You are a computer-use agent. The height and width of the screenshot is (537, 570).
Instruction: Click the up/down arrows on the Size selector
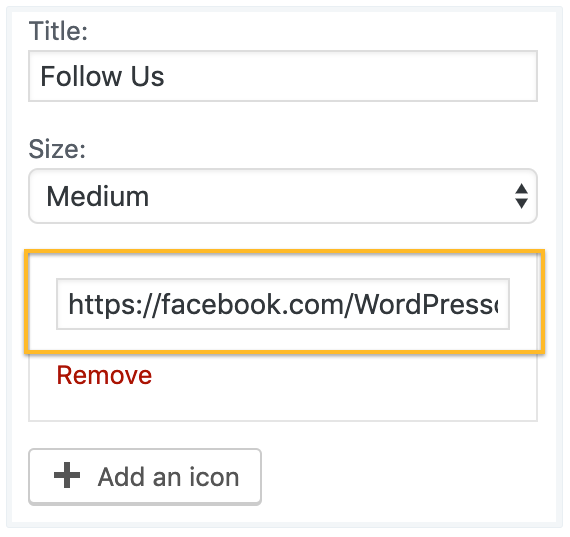tap(521, 196)
